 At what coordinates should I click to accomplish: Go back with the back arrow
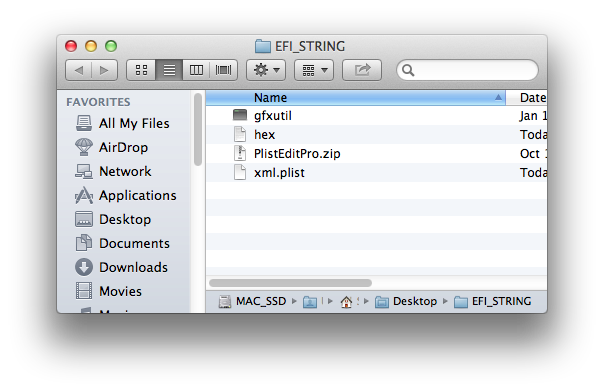[79, 70]
